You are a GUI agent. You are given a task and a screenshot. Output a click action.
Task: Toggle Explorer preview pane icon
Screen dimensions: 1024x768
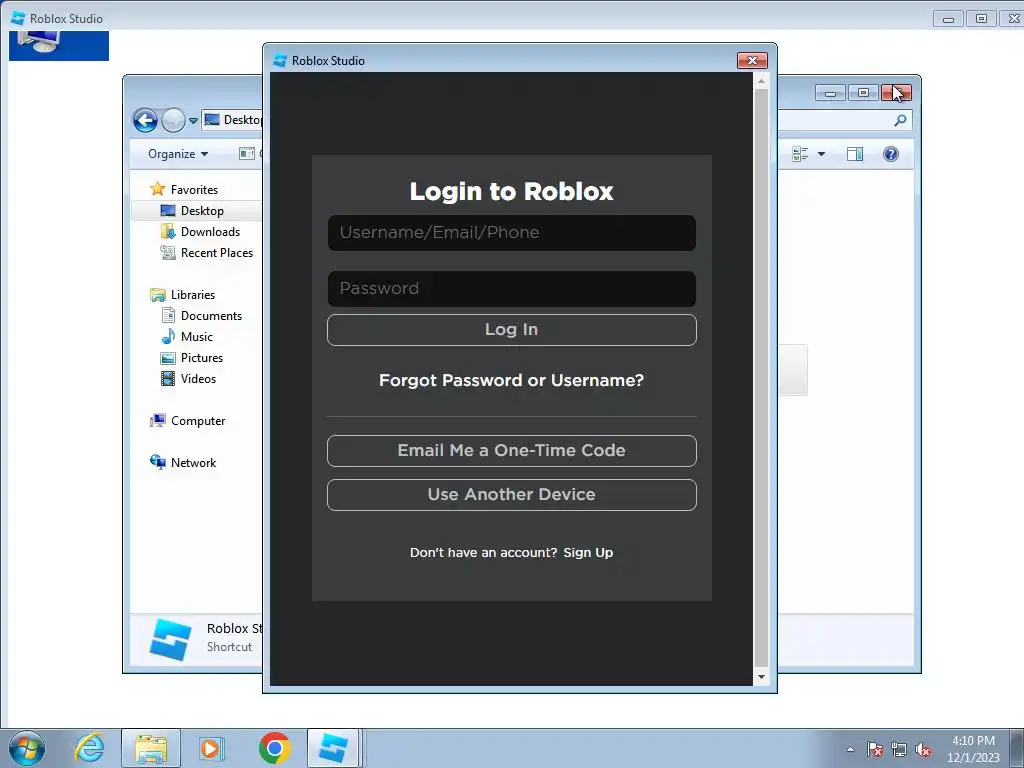pos(855,154)
